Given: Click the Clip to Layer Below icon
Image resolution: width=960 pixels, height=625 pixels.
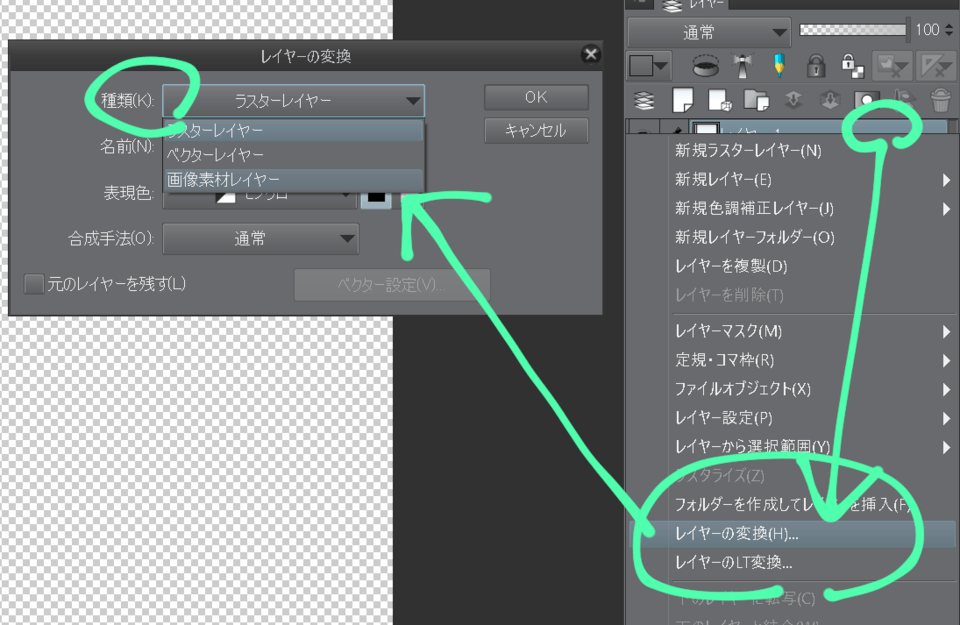Looking at the screenshot, I should click(x=706, y=66).
